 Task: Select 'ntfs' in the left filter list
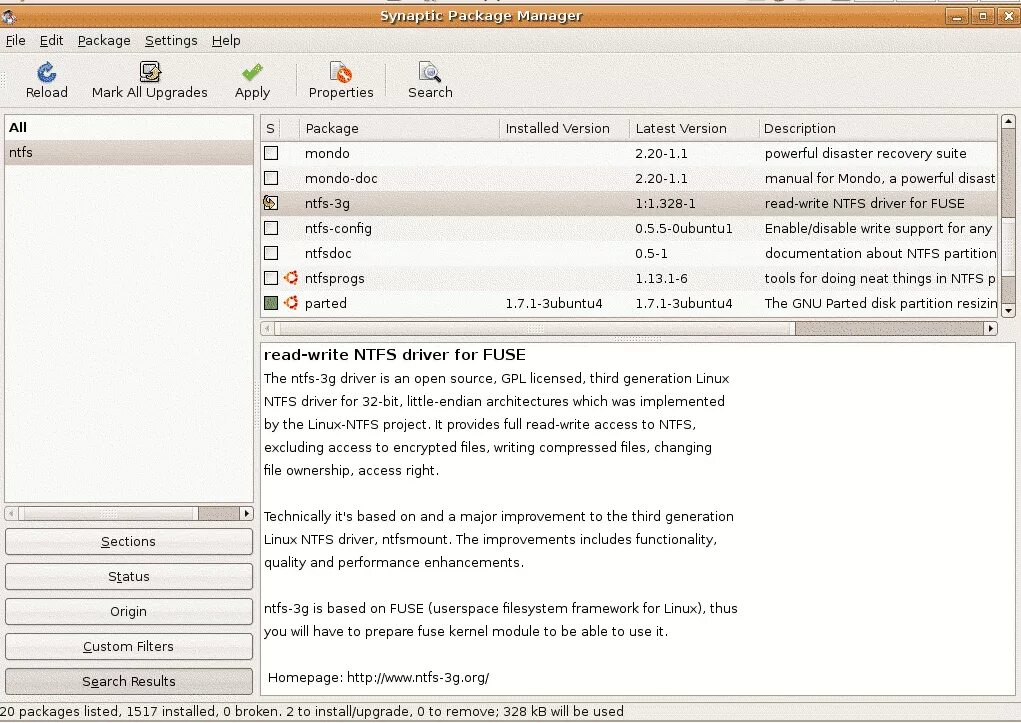click(128, 152)
